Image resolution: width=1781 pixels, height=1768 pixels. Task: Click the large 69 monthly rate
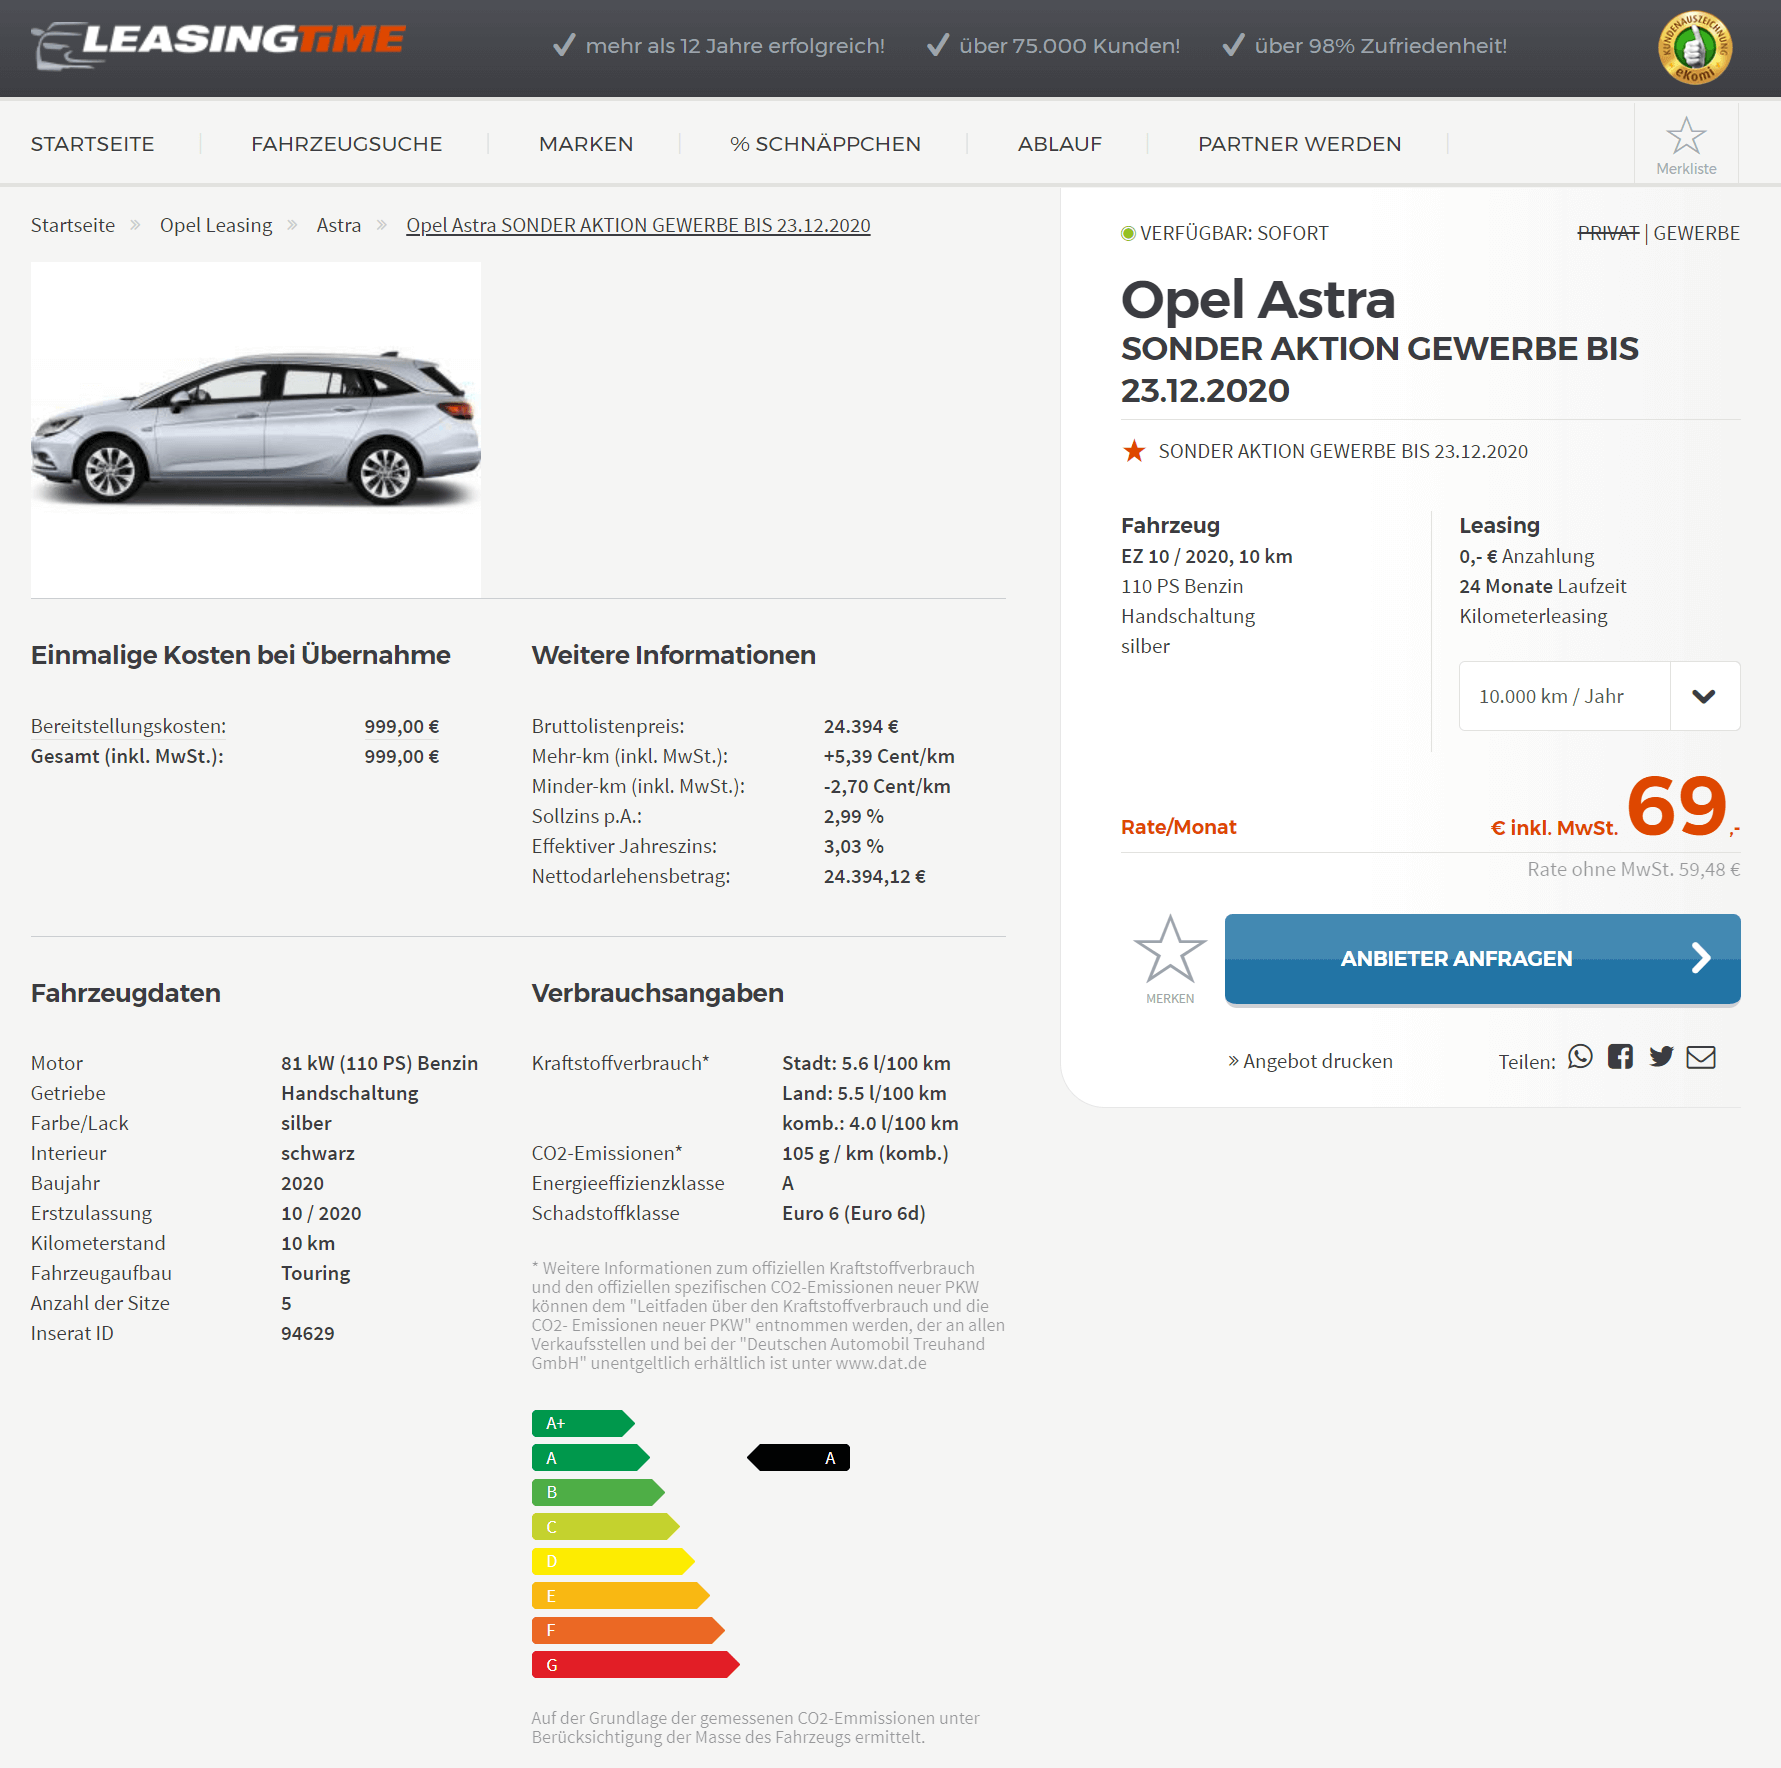coord(1676,806)
